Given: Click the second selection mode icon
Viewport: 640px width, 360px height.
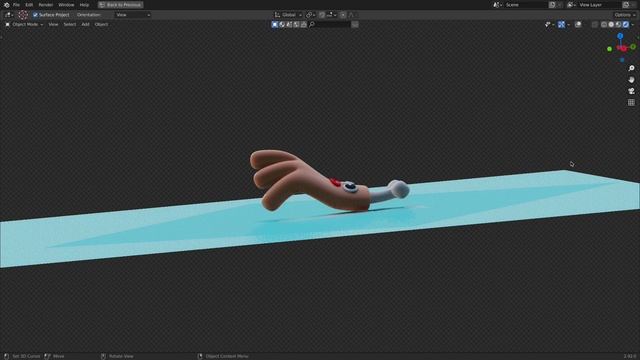Looking at the screenshot, I should 282,24.
